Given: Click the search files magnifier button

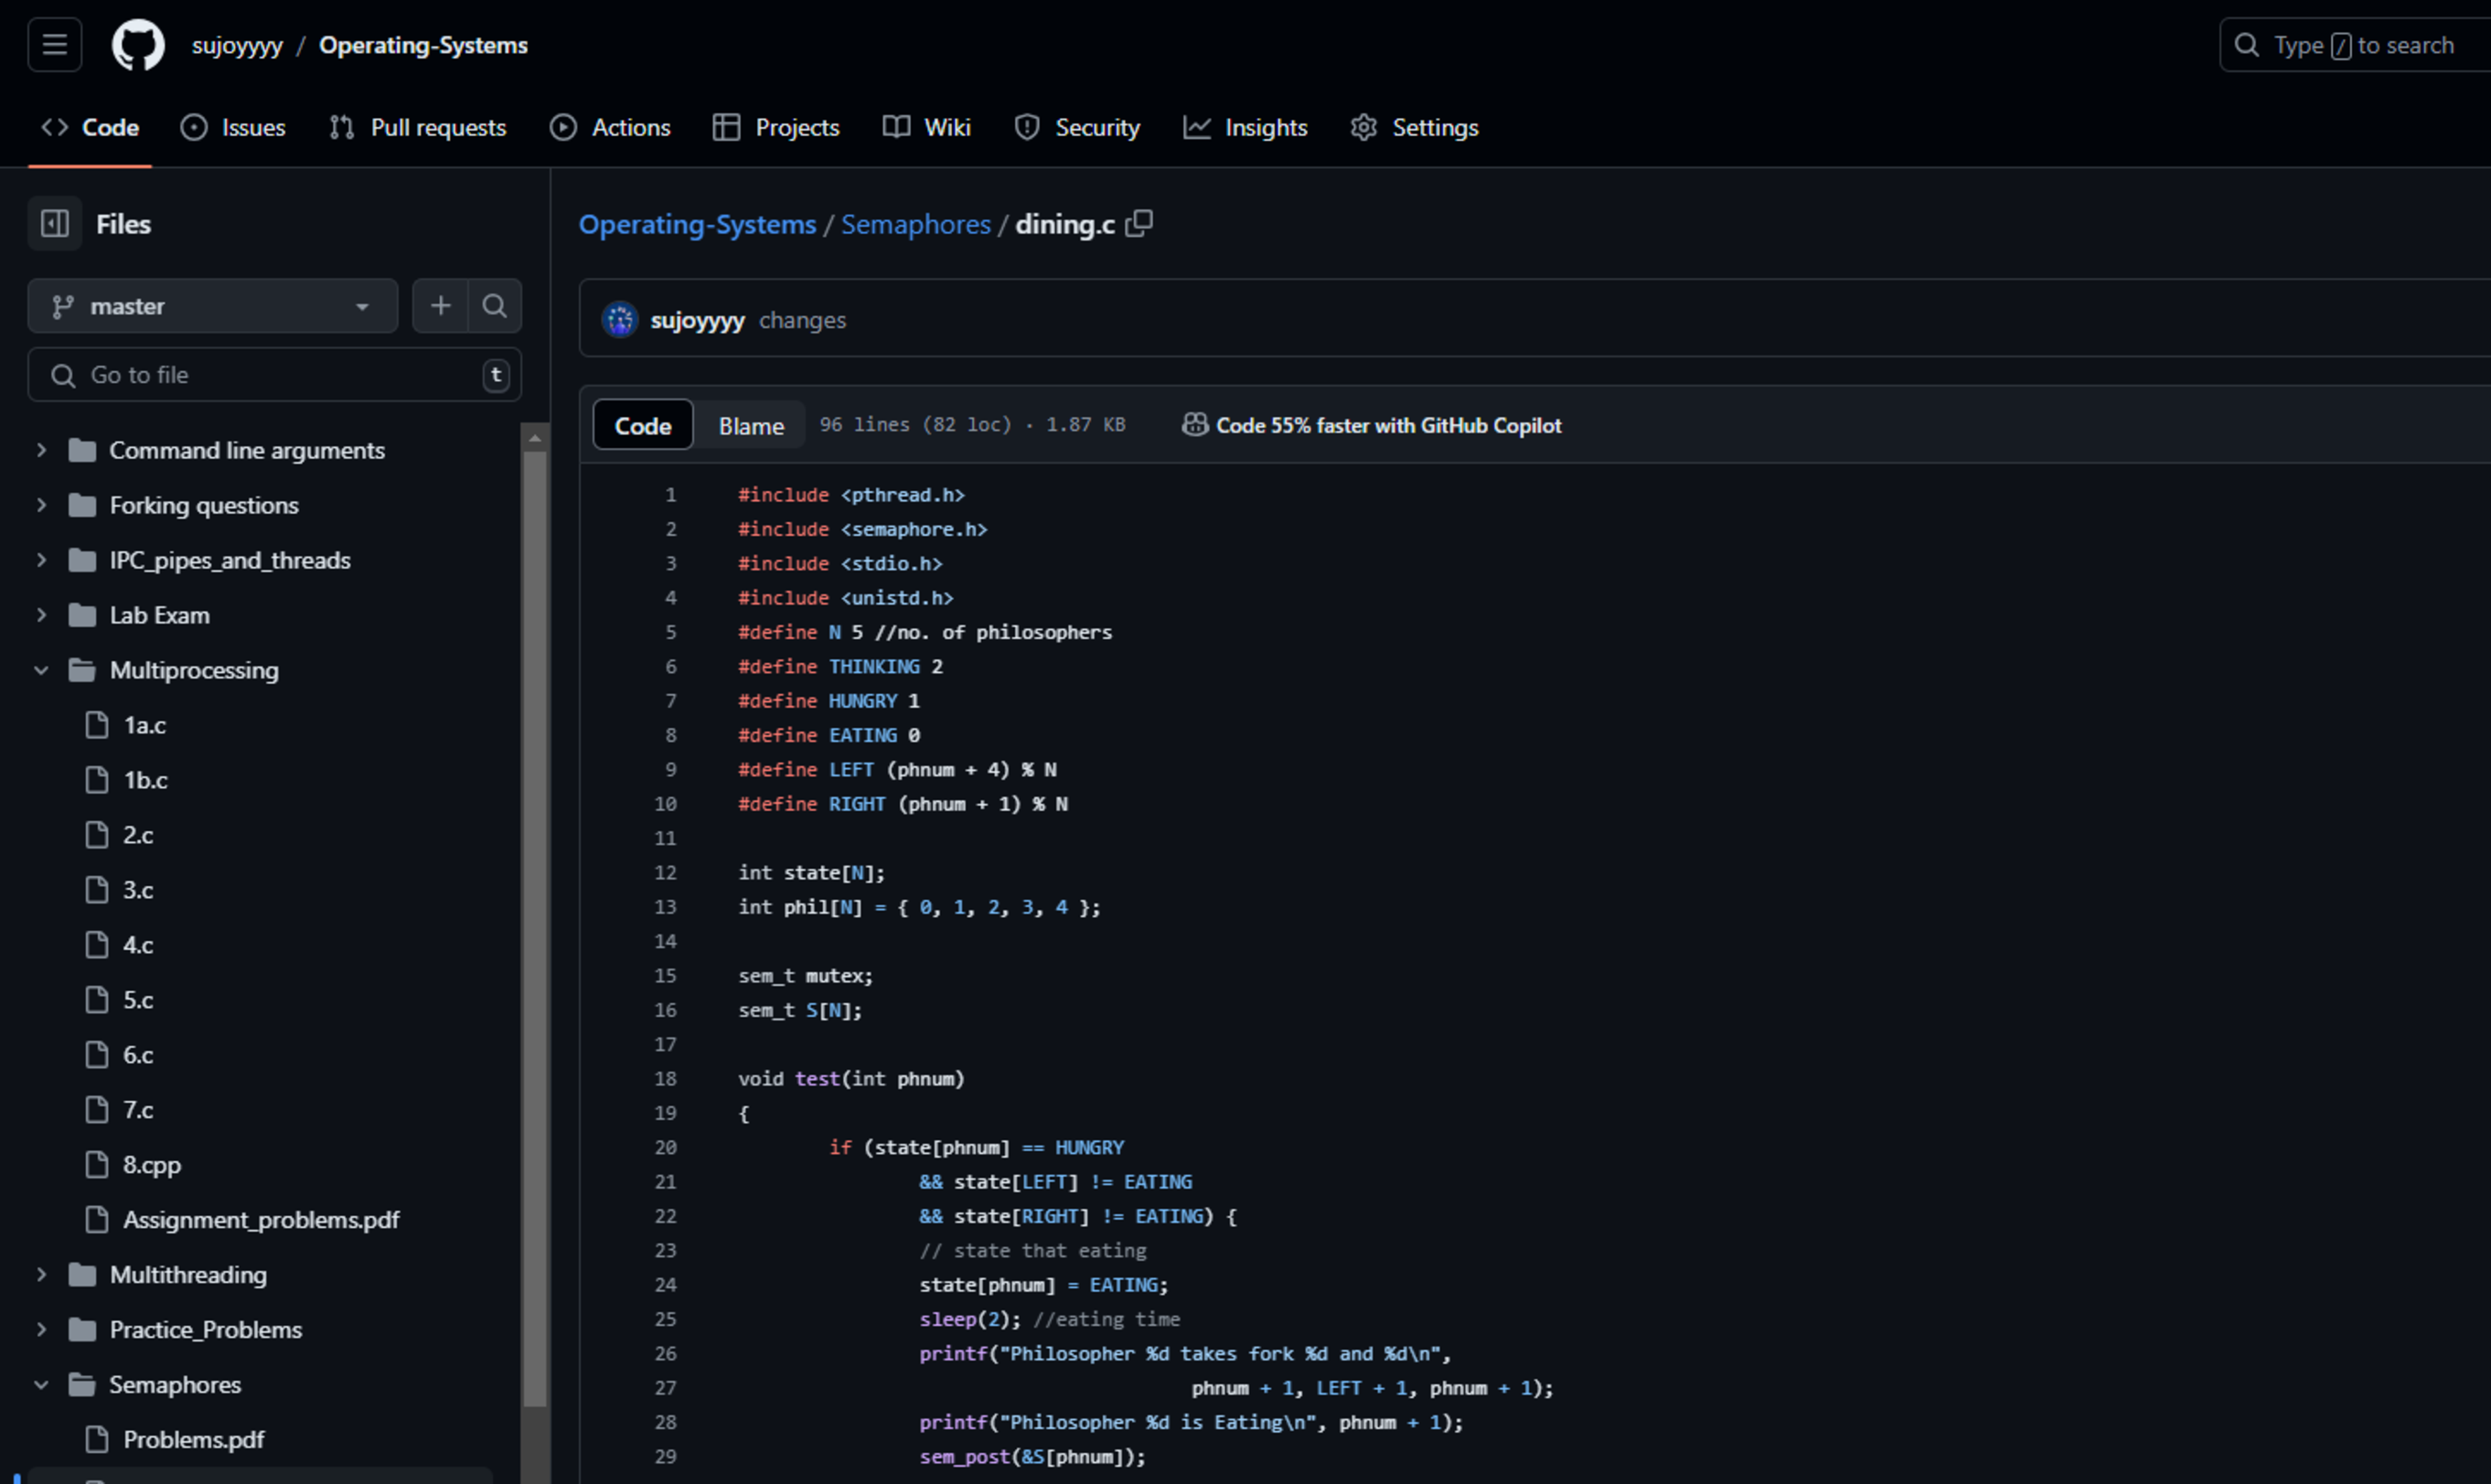Looking at the screenshot, I should [495, 306].
